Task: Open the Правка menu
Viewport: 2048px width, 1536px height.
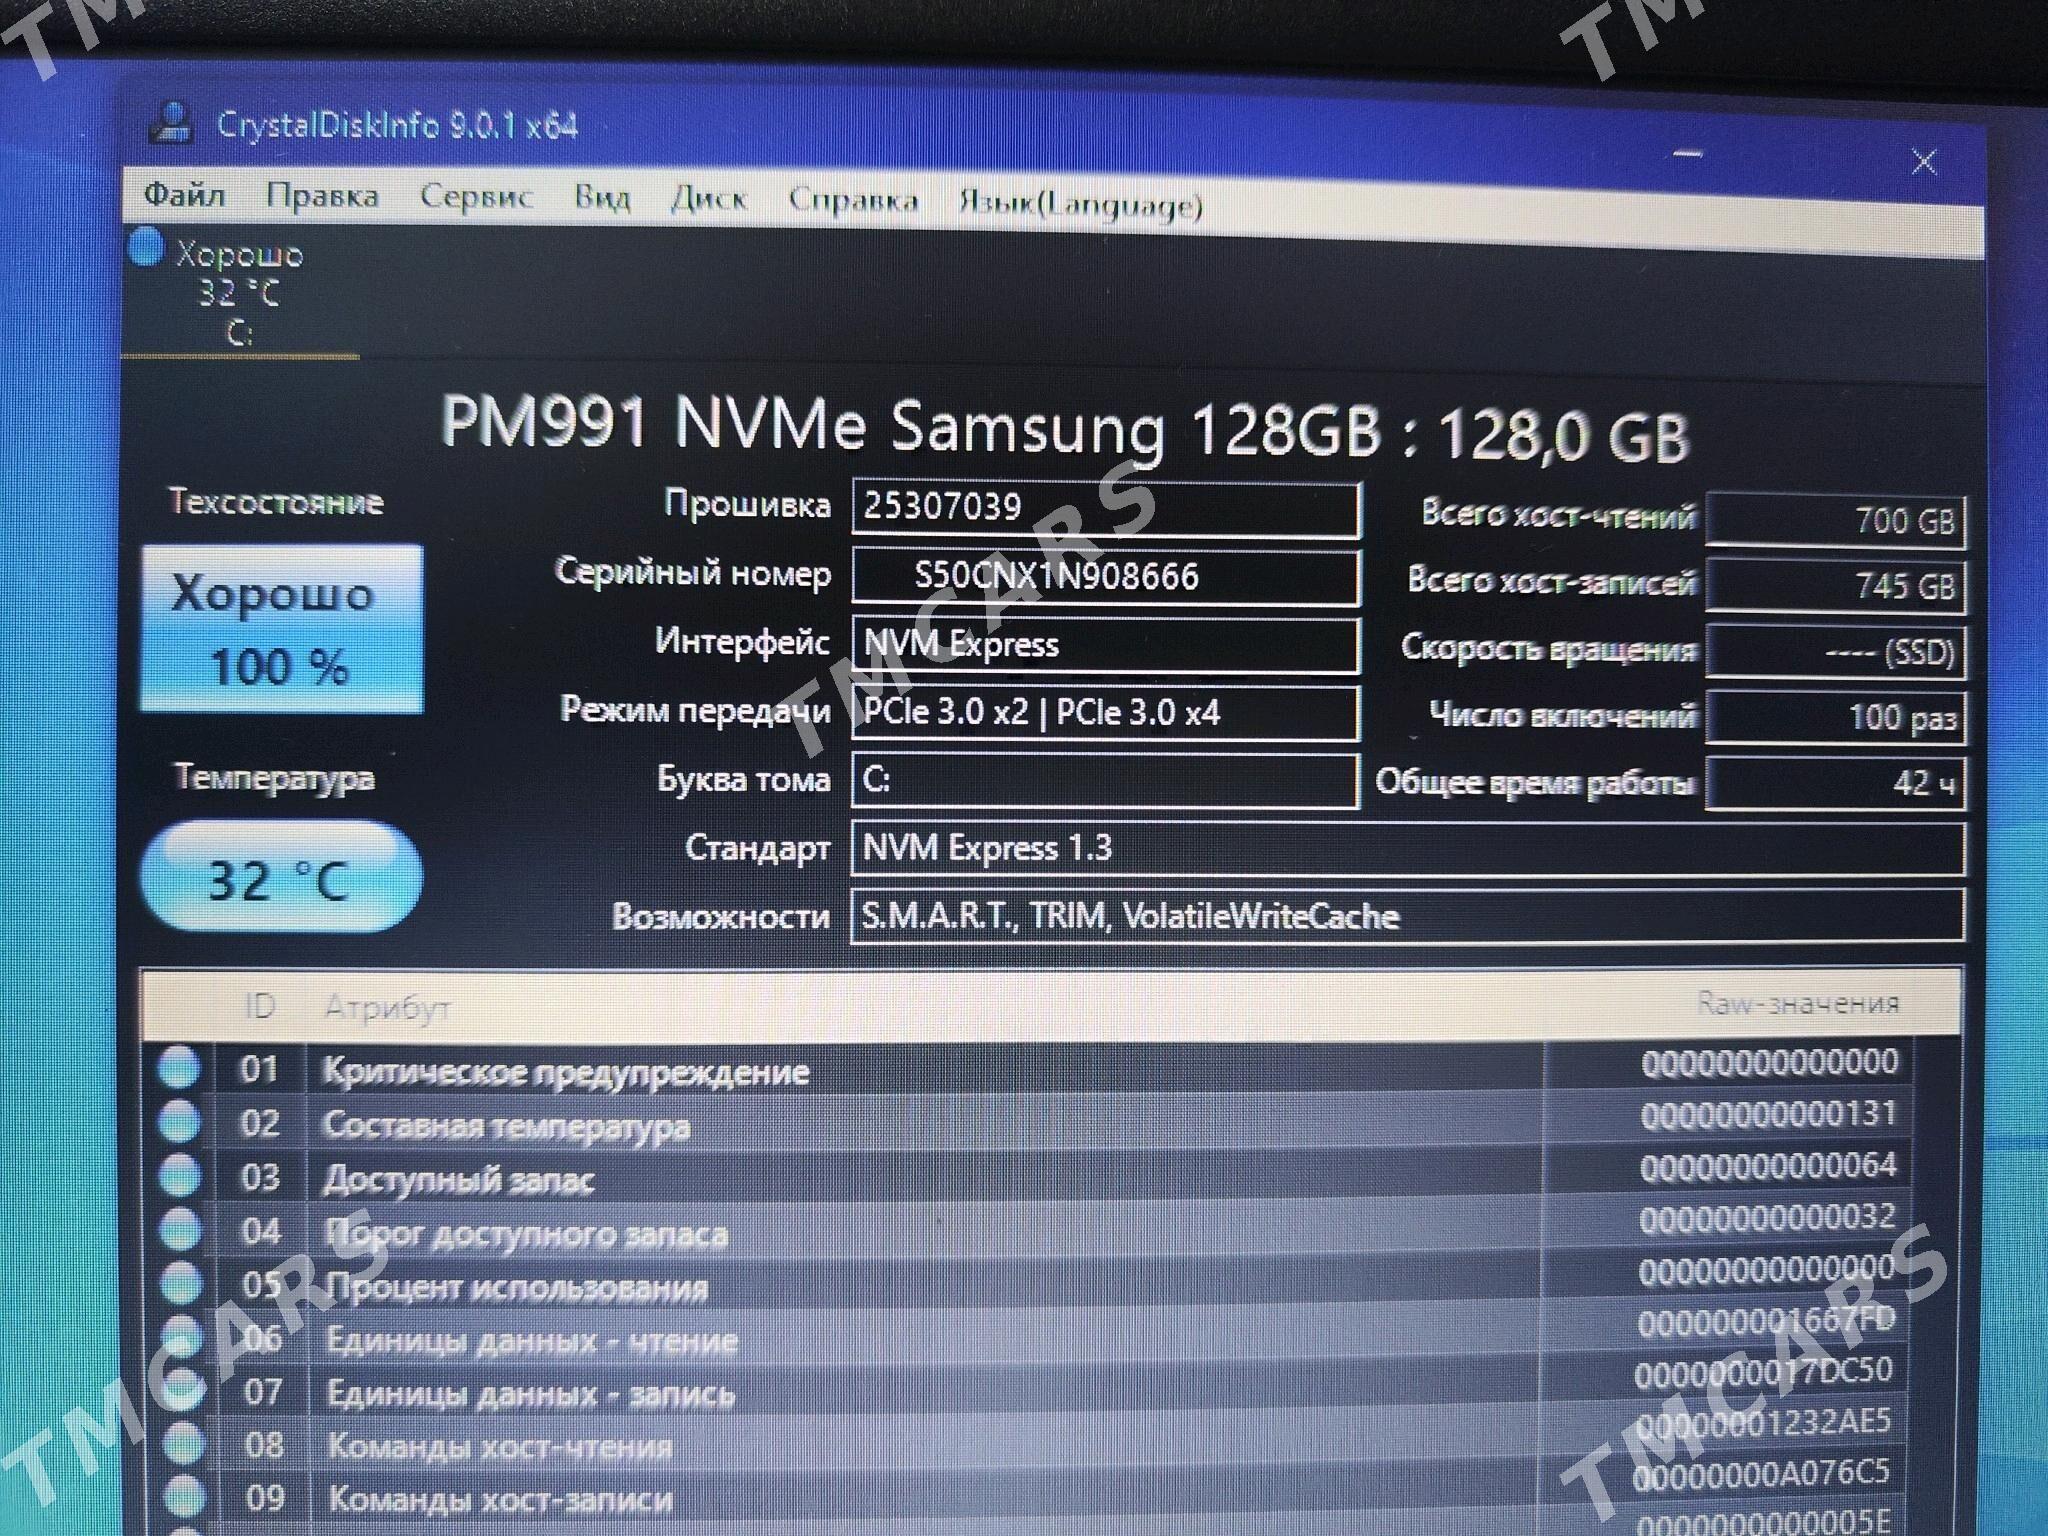Action: tap(322, 196)
